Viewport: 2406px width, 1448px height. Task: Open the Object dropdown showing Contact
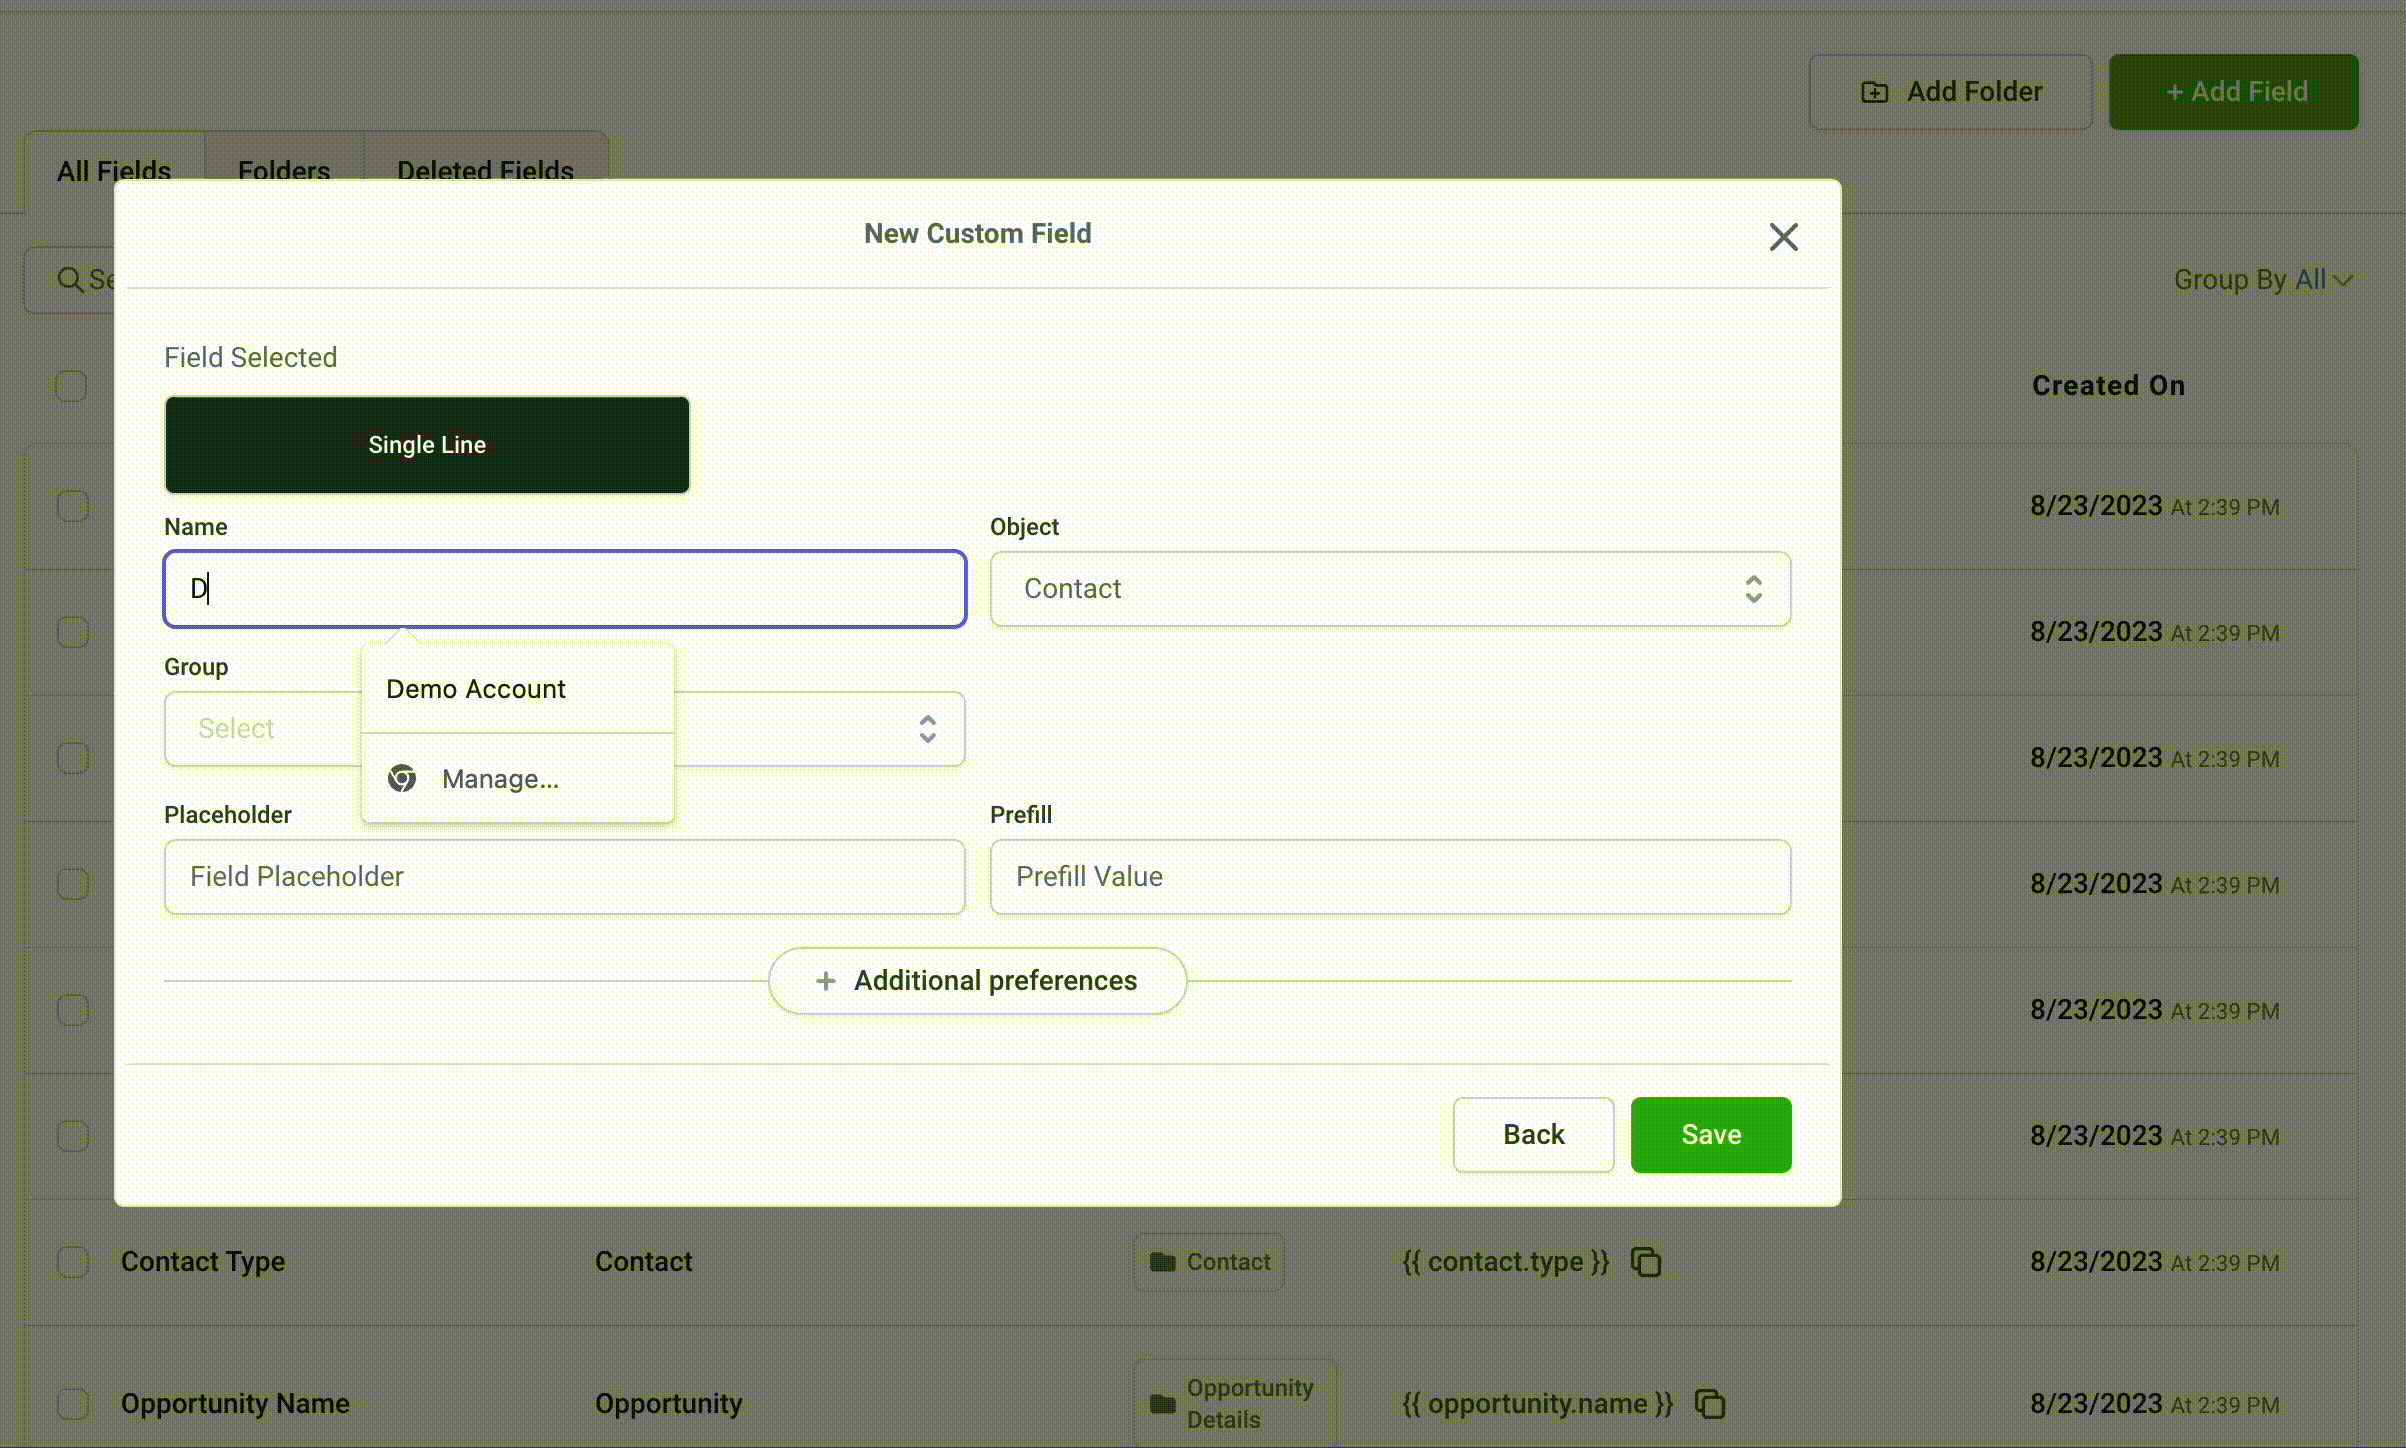[x=1389, y=589]
